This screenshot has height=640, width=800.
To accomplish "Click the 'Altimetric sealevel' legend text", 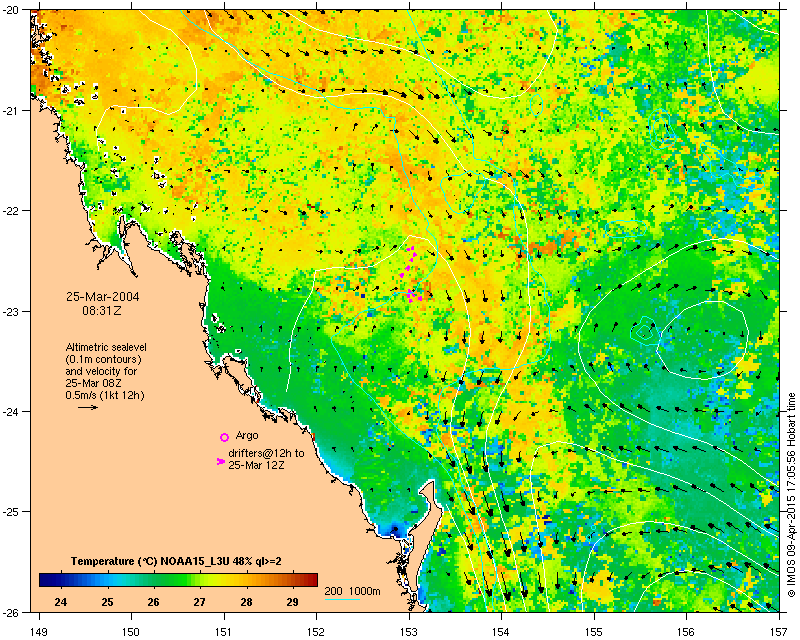I will (x=106, y=347).
